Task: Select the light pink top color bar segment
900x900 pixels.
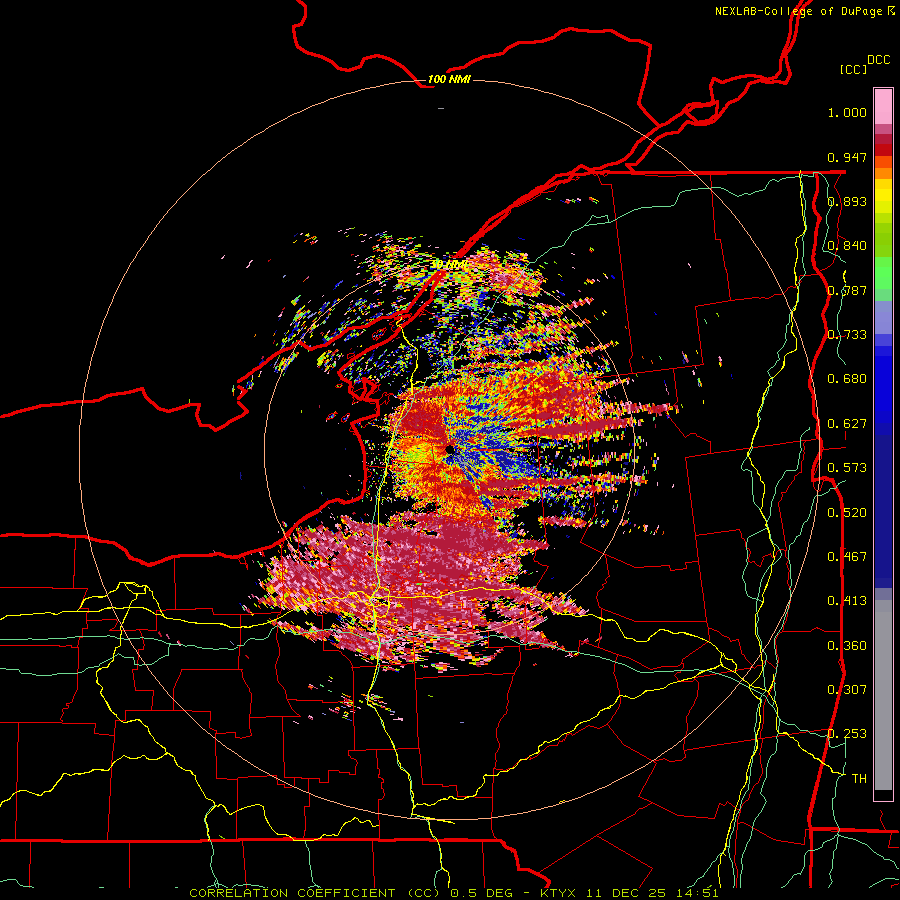Action: click(x=883, y=107)
